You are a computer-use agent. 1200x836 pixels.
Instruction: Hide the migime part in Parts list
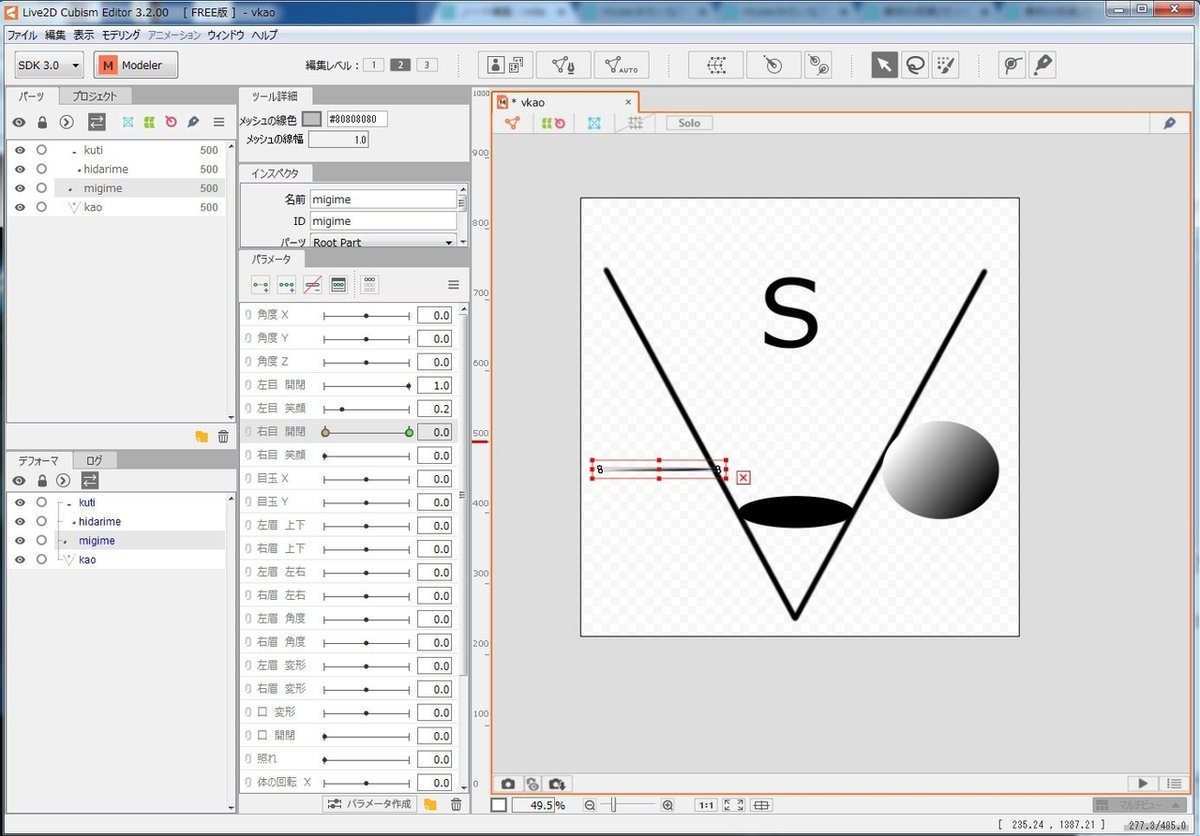(x=19, y=188)
